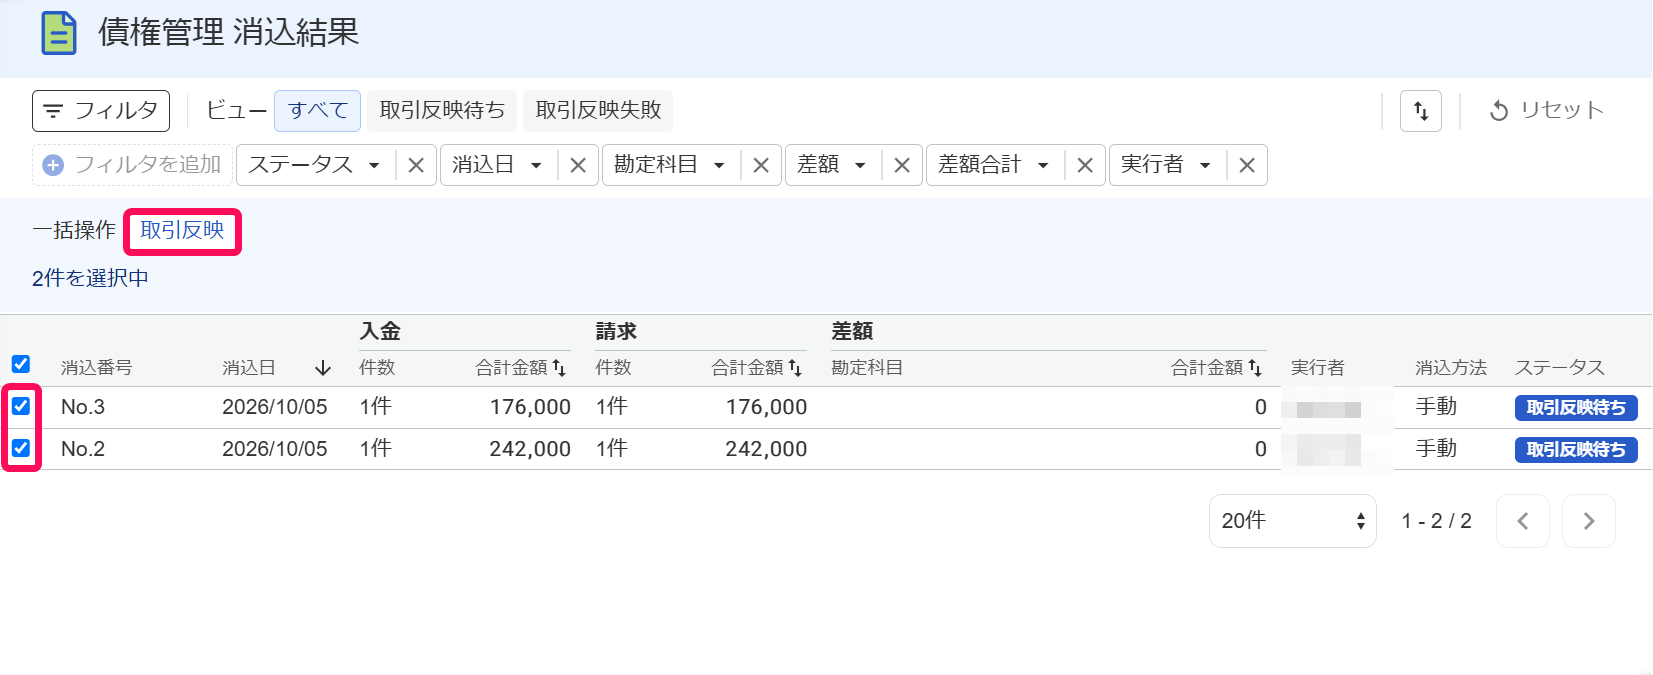Click the sort order arrows button at top right
This screenshot has width=1653, height=675.
pos(1421,111)
